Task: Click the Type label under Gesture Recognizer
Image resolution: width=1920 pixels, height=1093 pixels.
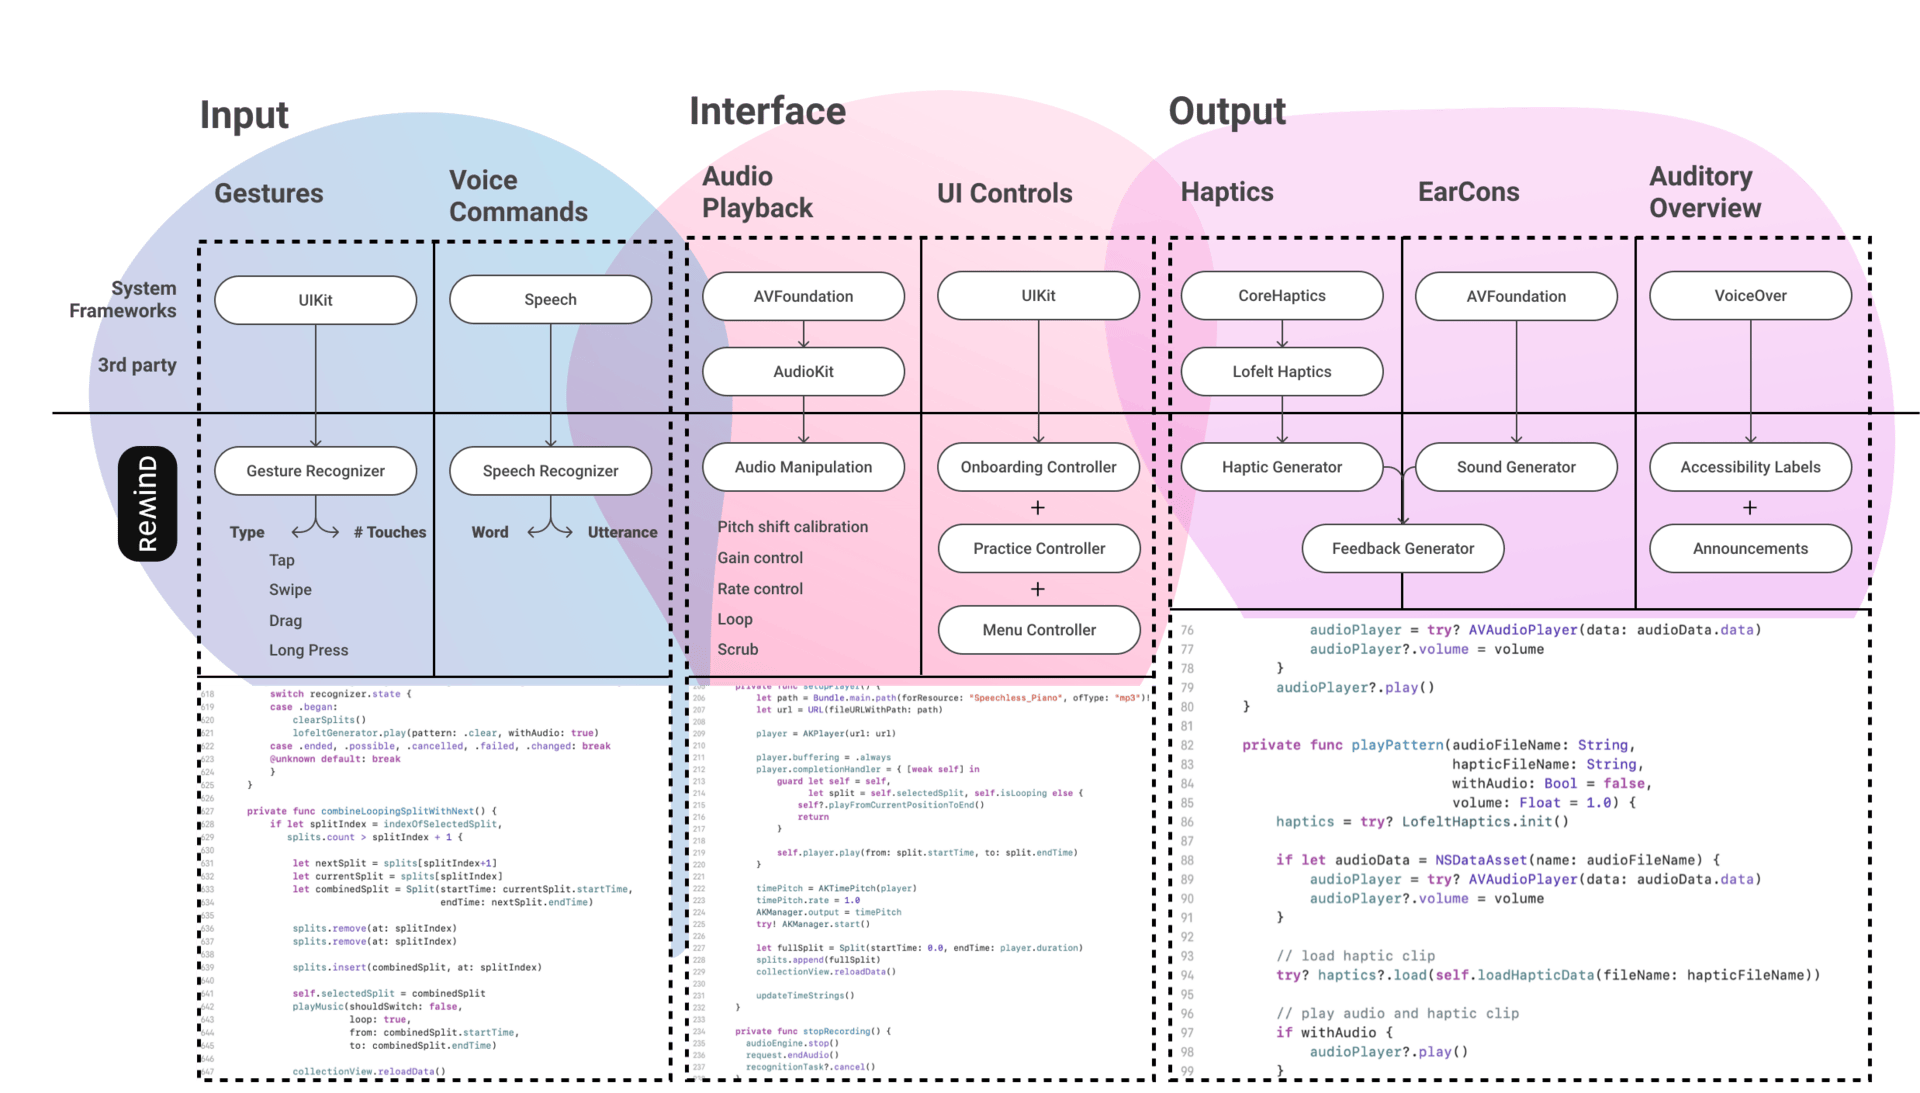Action: coord(247,532)
